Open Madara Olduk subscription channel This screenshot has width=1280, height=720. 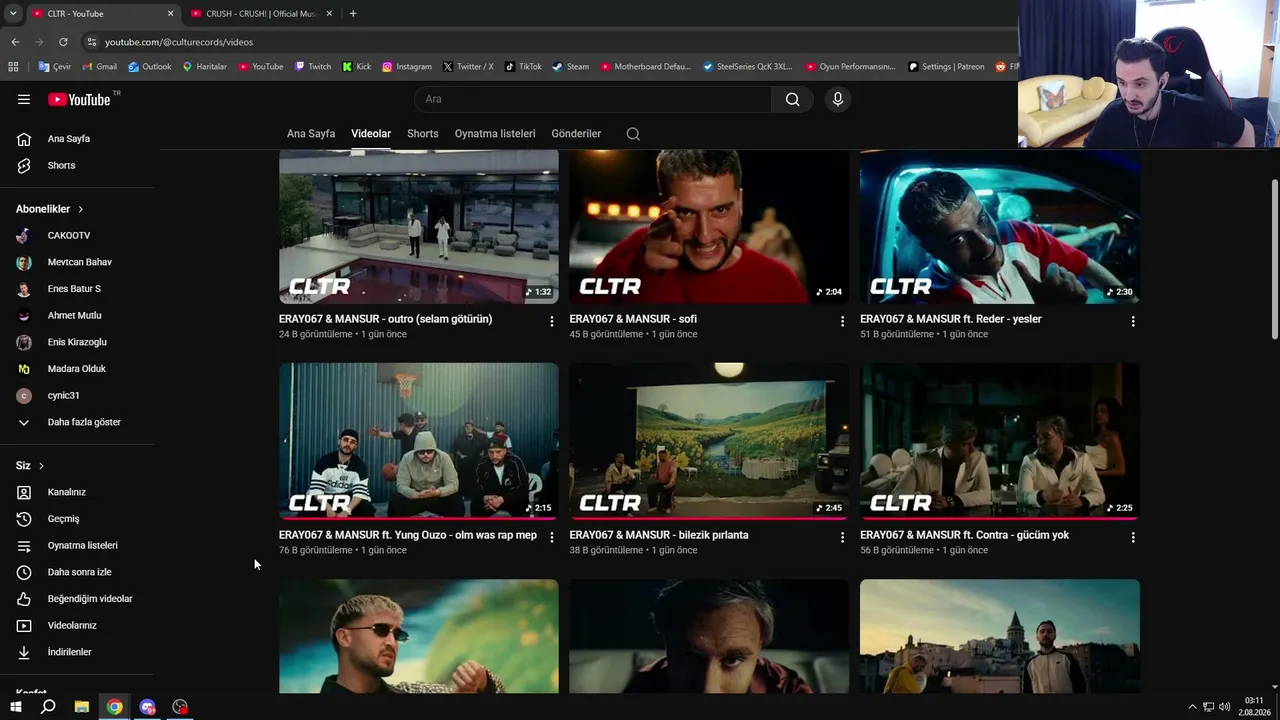tap(77, 369)
